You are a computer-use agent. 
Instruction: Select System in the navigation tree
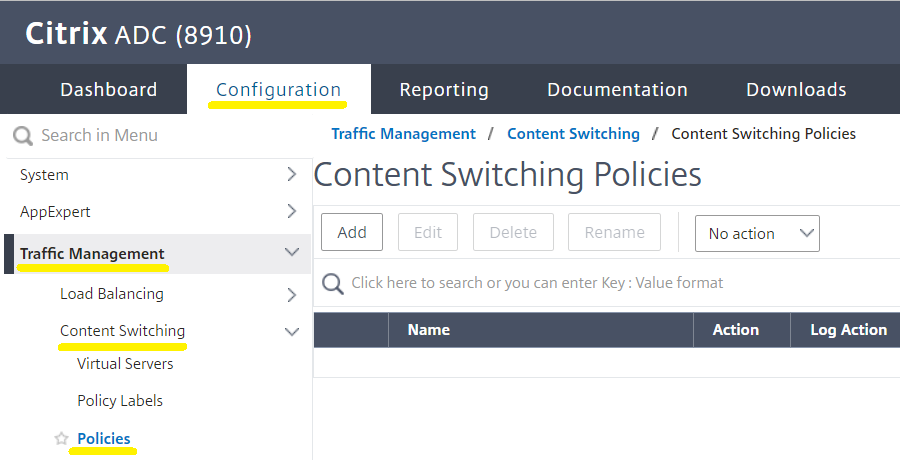click(44, 175)
